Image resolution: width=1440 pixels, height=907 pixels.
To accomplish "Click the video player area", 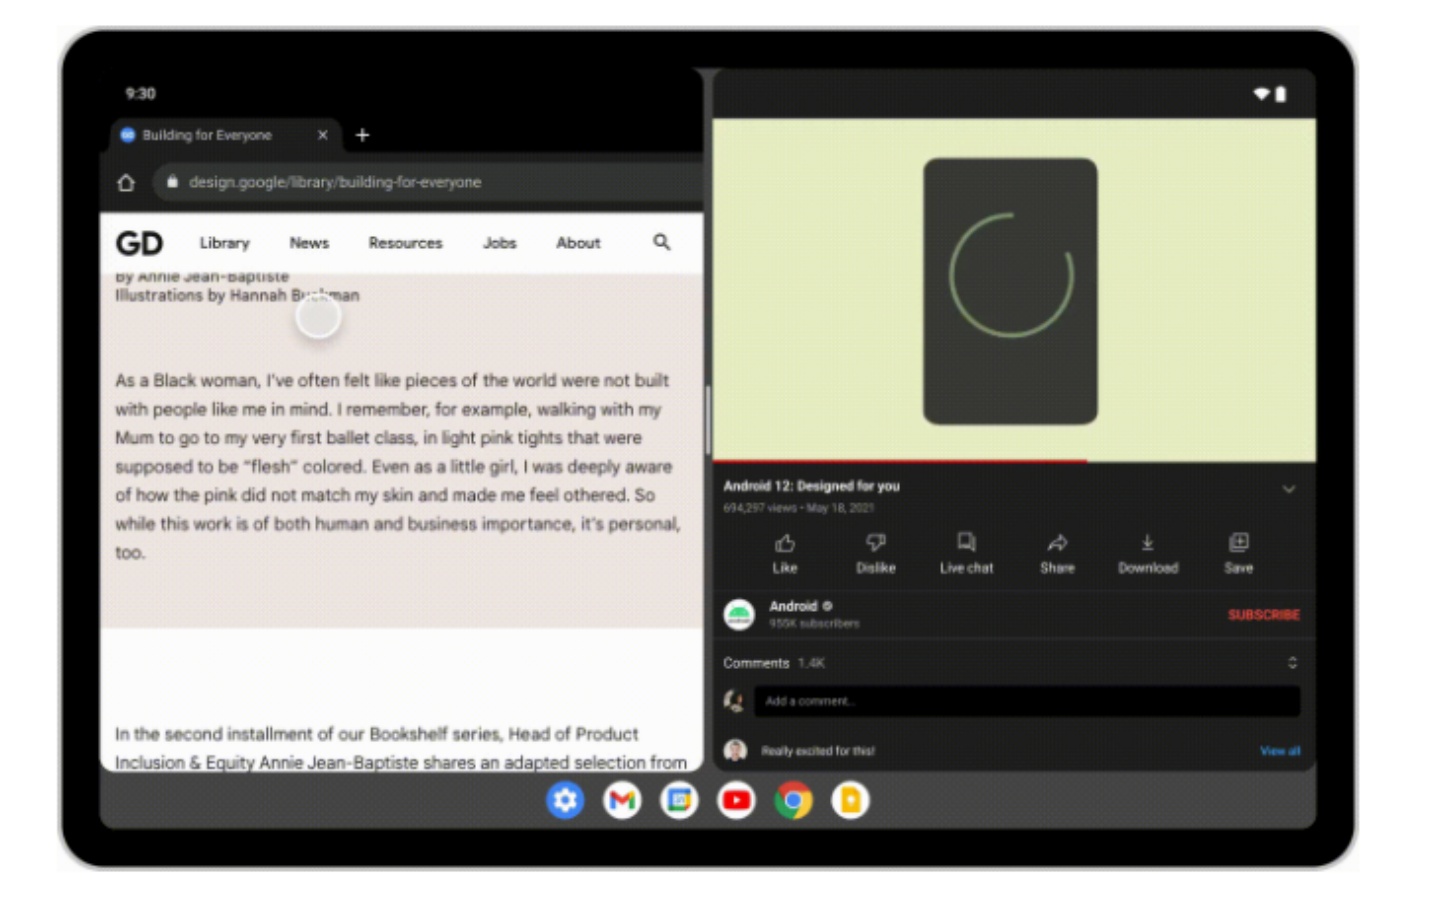I will [x=1014, y=290].
